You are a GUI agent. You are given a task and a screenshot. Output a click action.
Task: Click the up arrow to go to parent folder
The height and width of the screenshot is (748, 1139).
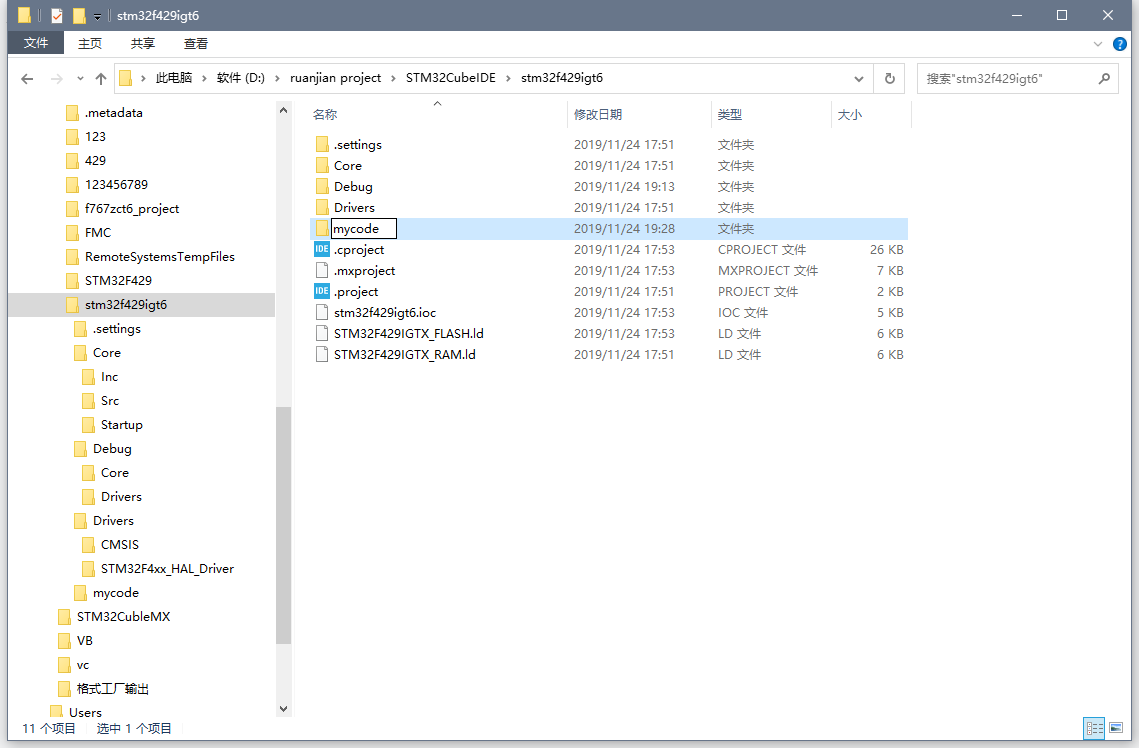[101, 77]
